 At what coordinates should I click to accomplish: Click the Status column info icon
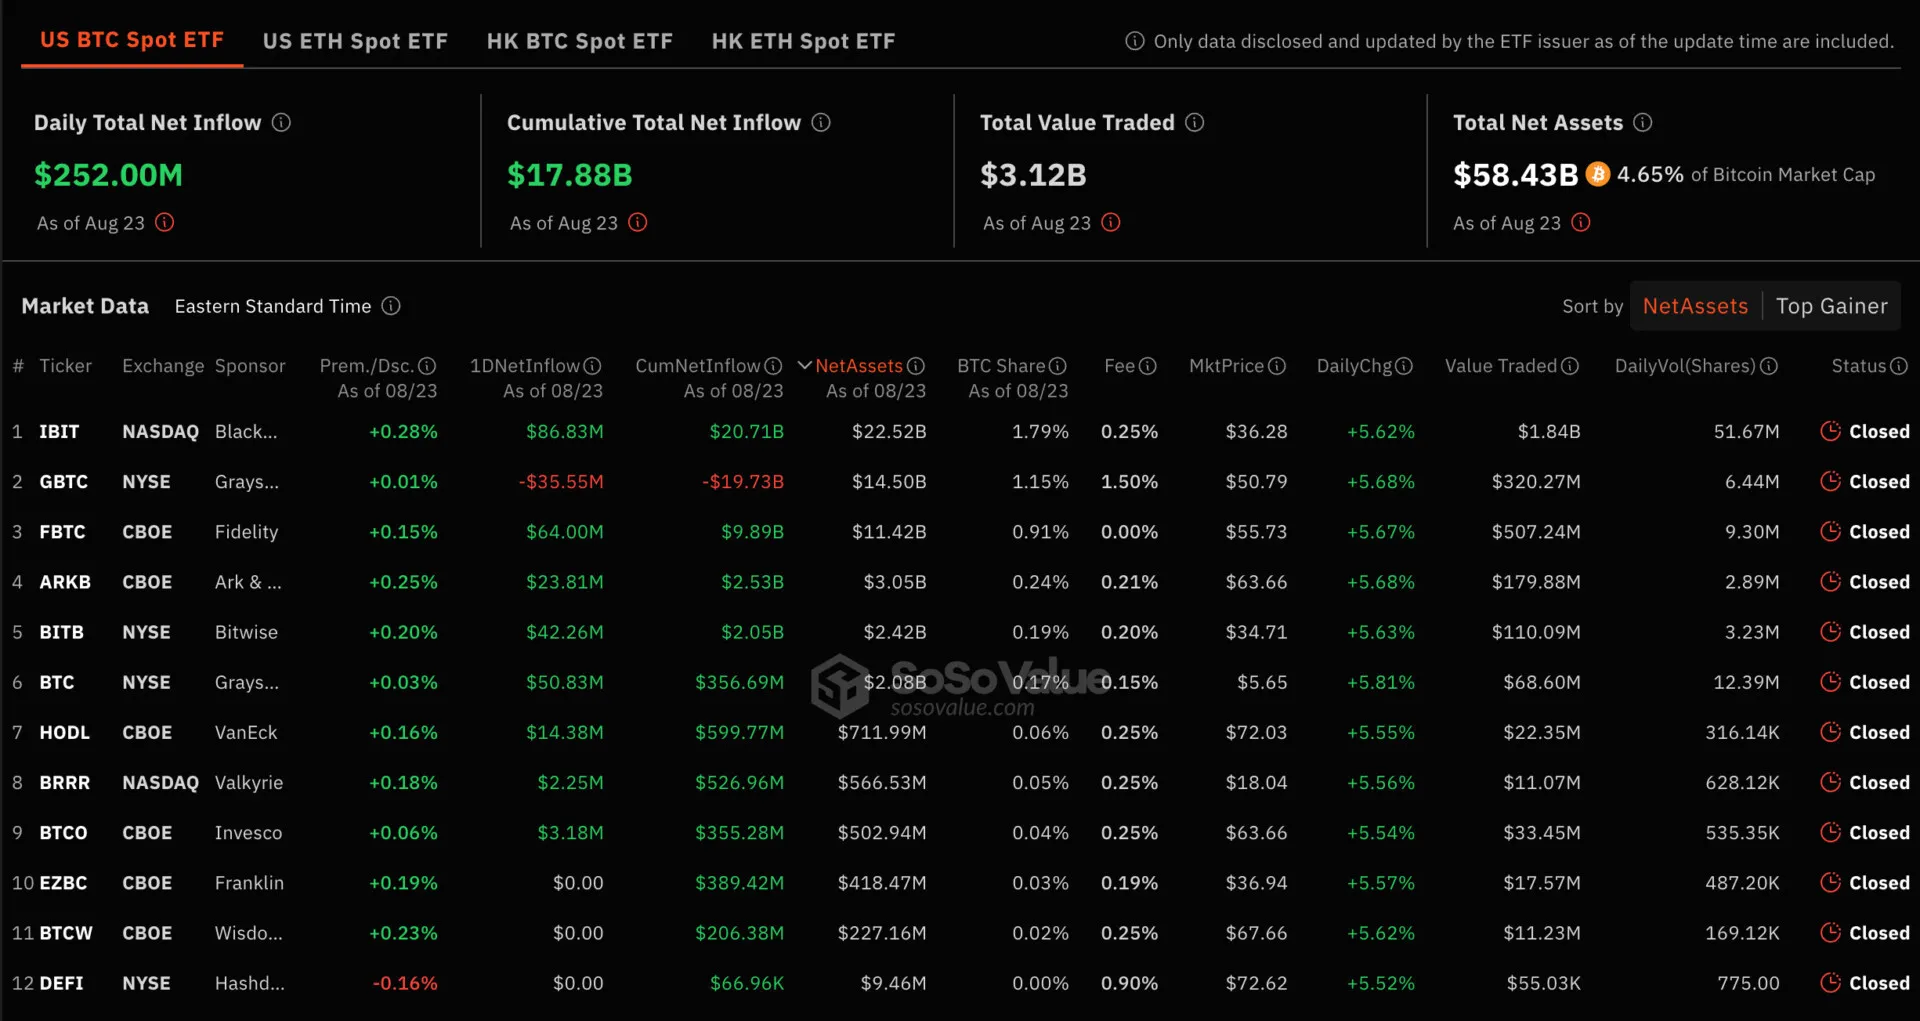point(1899,366)
